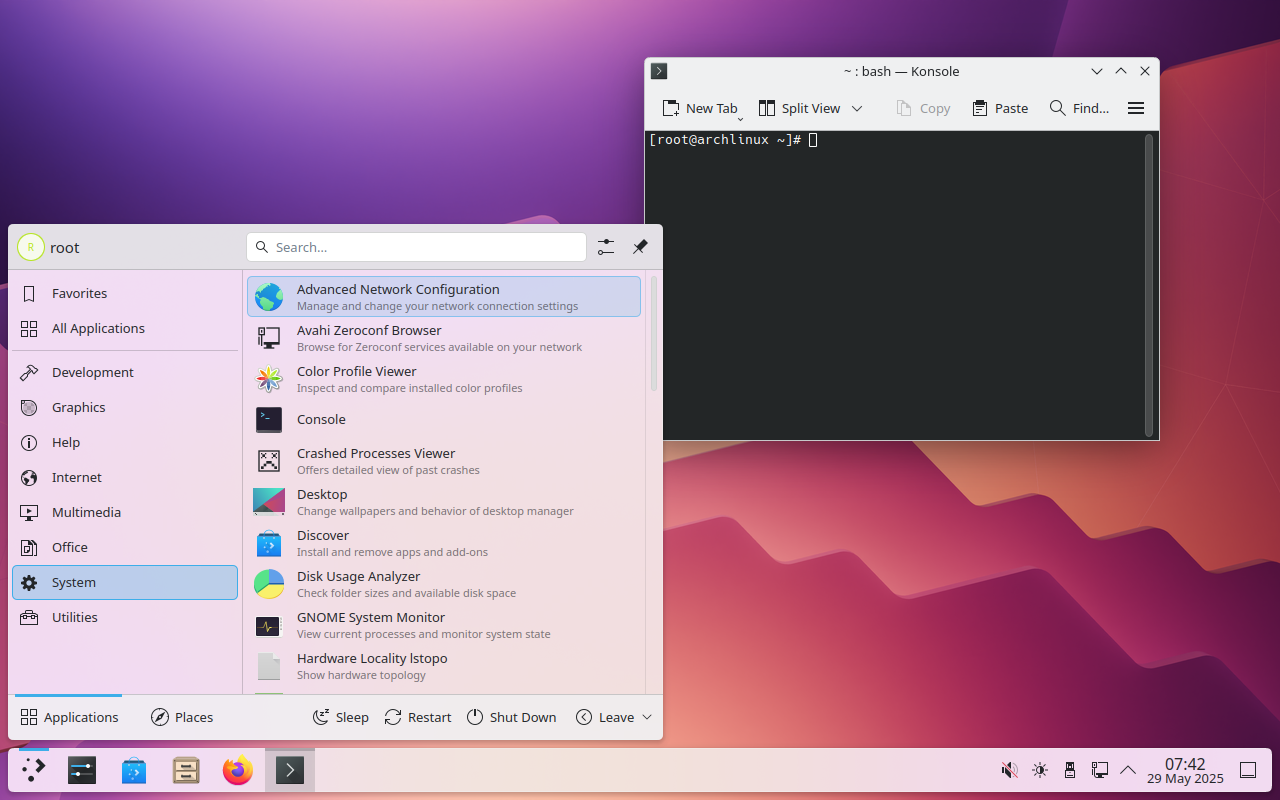Expand hidden system tray icons

(1128, 770)
